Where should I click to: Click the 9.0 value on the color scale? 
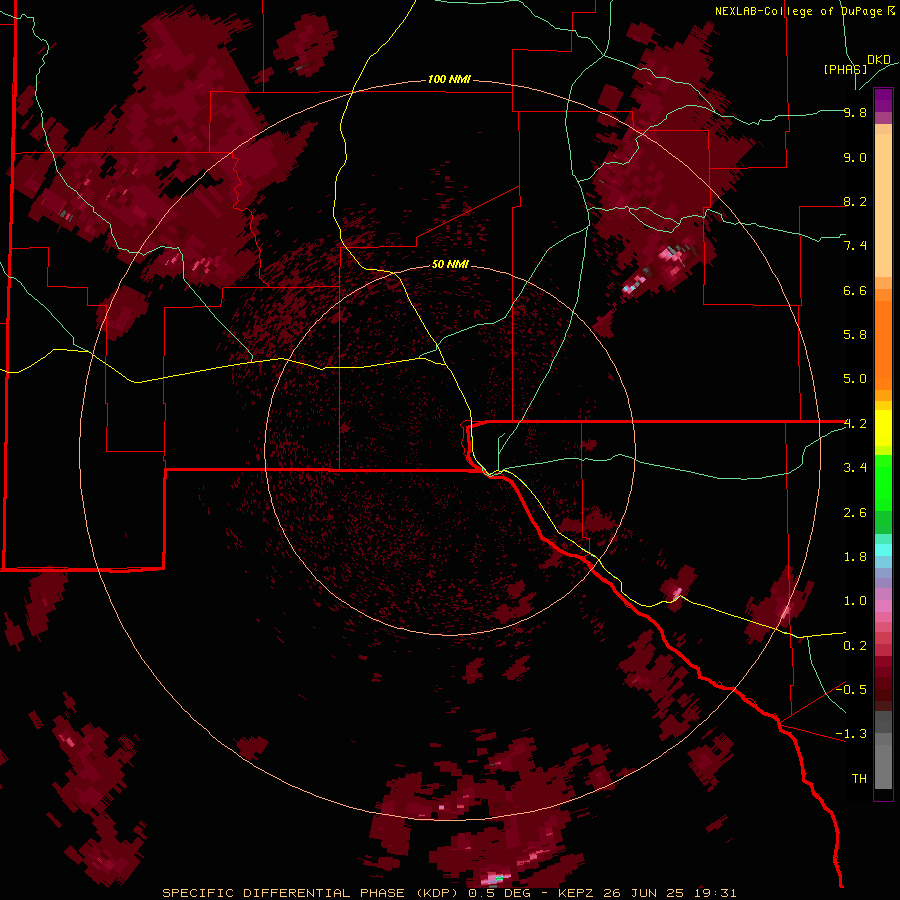pos(855,158)
